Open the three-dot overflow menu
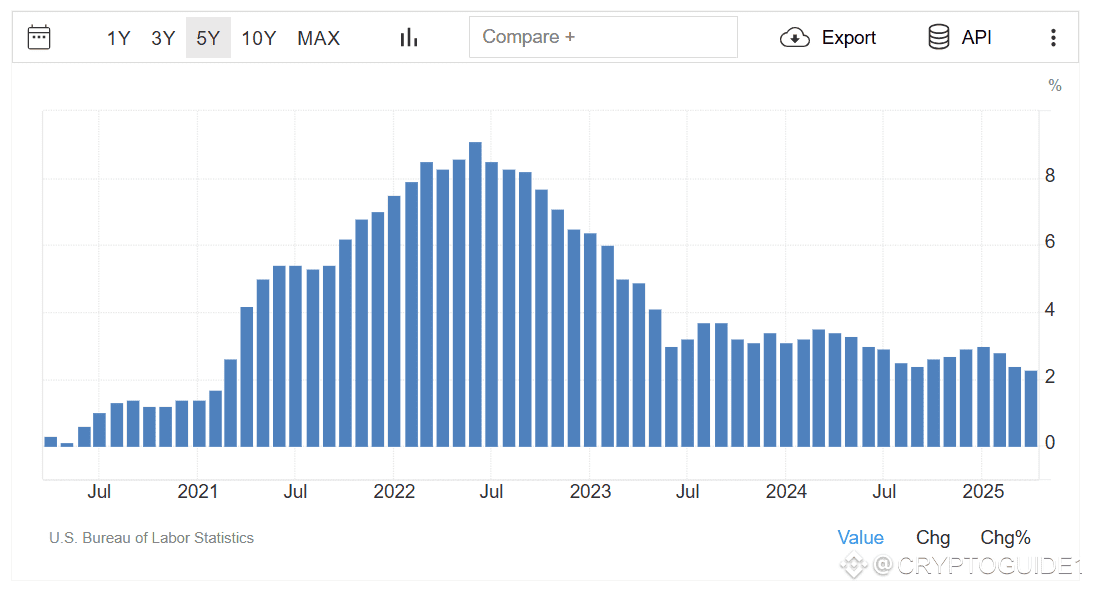The width and height of the screenshot is (1094, 590). [x=1053, y=37]
